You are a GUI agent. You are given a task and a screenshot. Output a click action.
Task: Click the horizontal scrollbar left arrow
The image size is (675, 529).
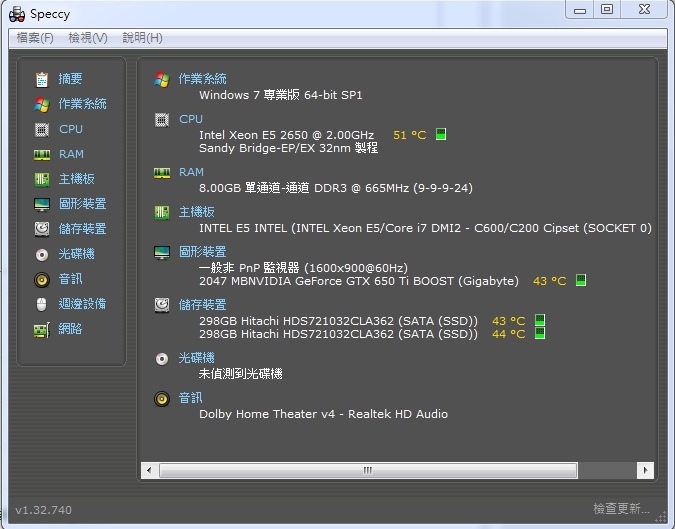149,470
